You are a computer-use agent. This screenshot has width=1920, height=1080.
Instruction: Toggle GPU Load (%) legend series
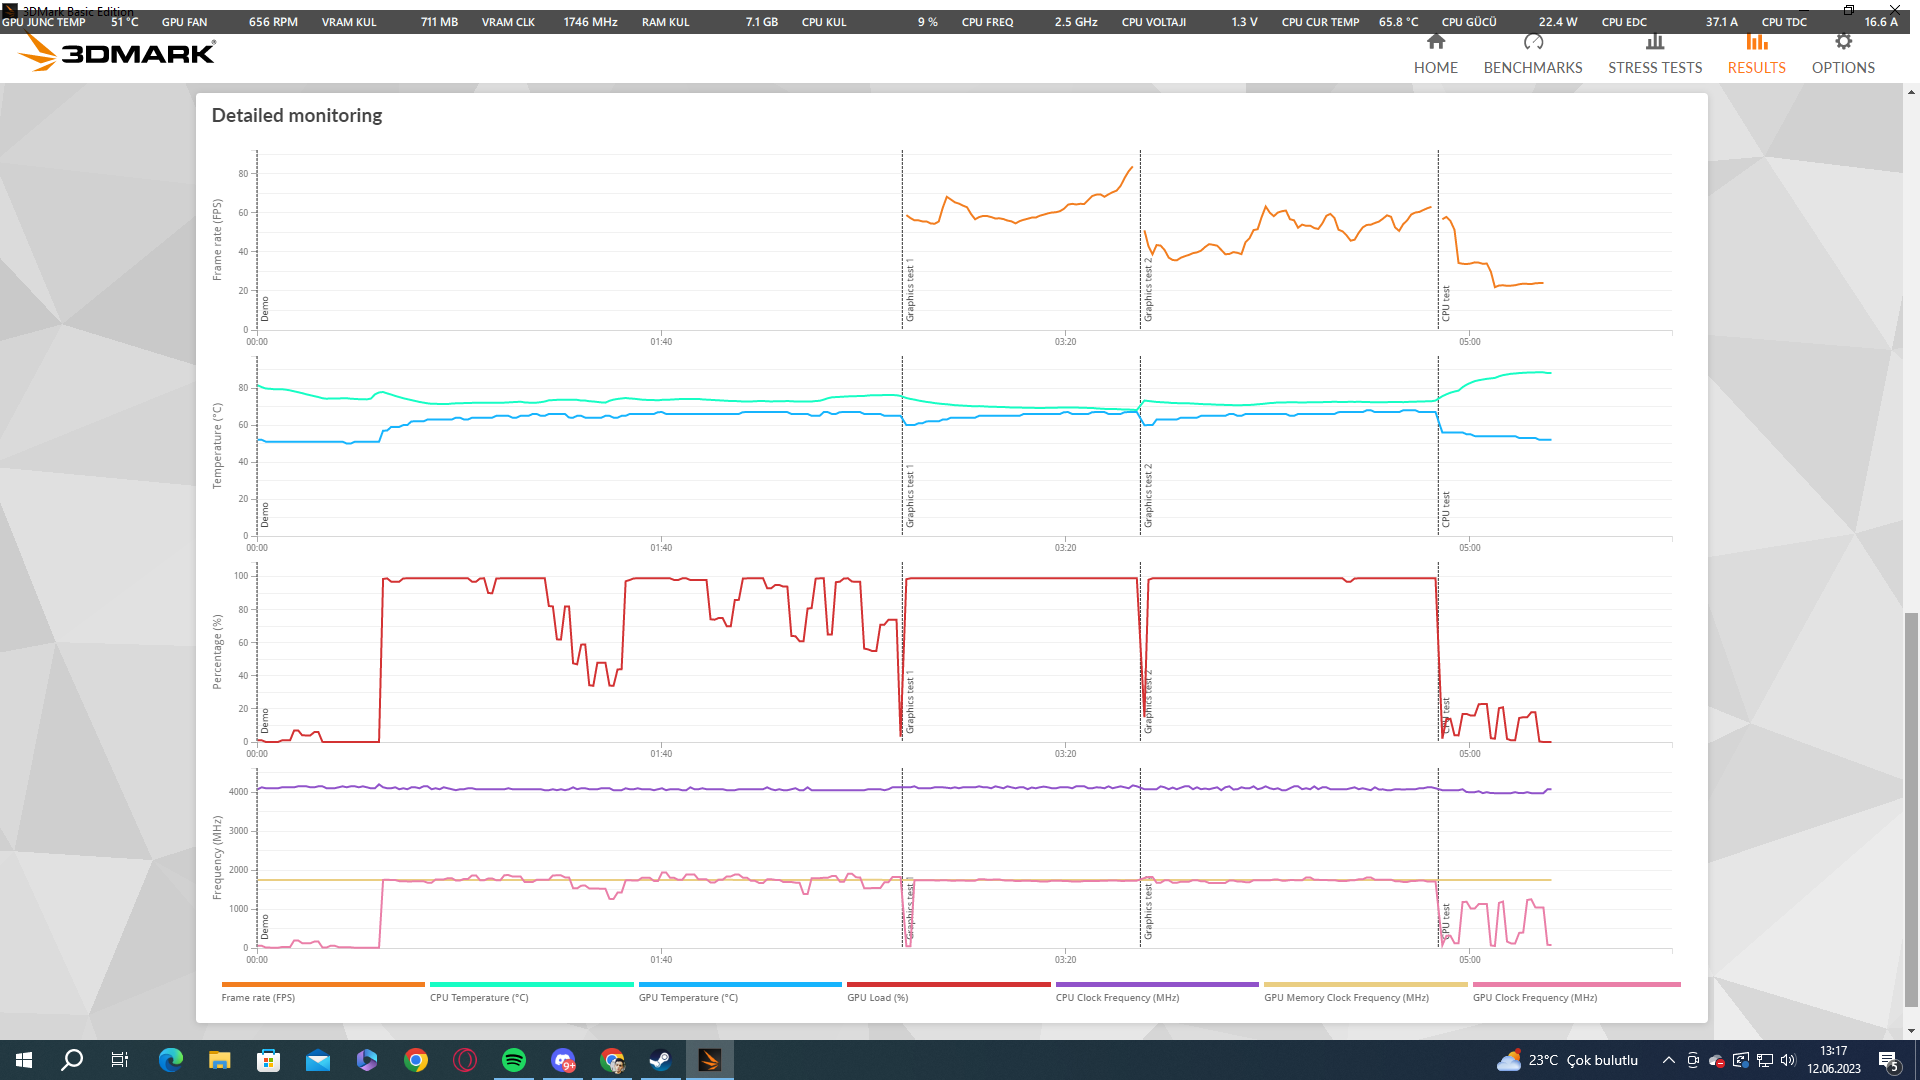[877, 997]
